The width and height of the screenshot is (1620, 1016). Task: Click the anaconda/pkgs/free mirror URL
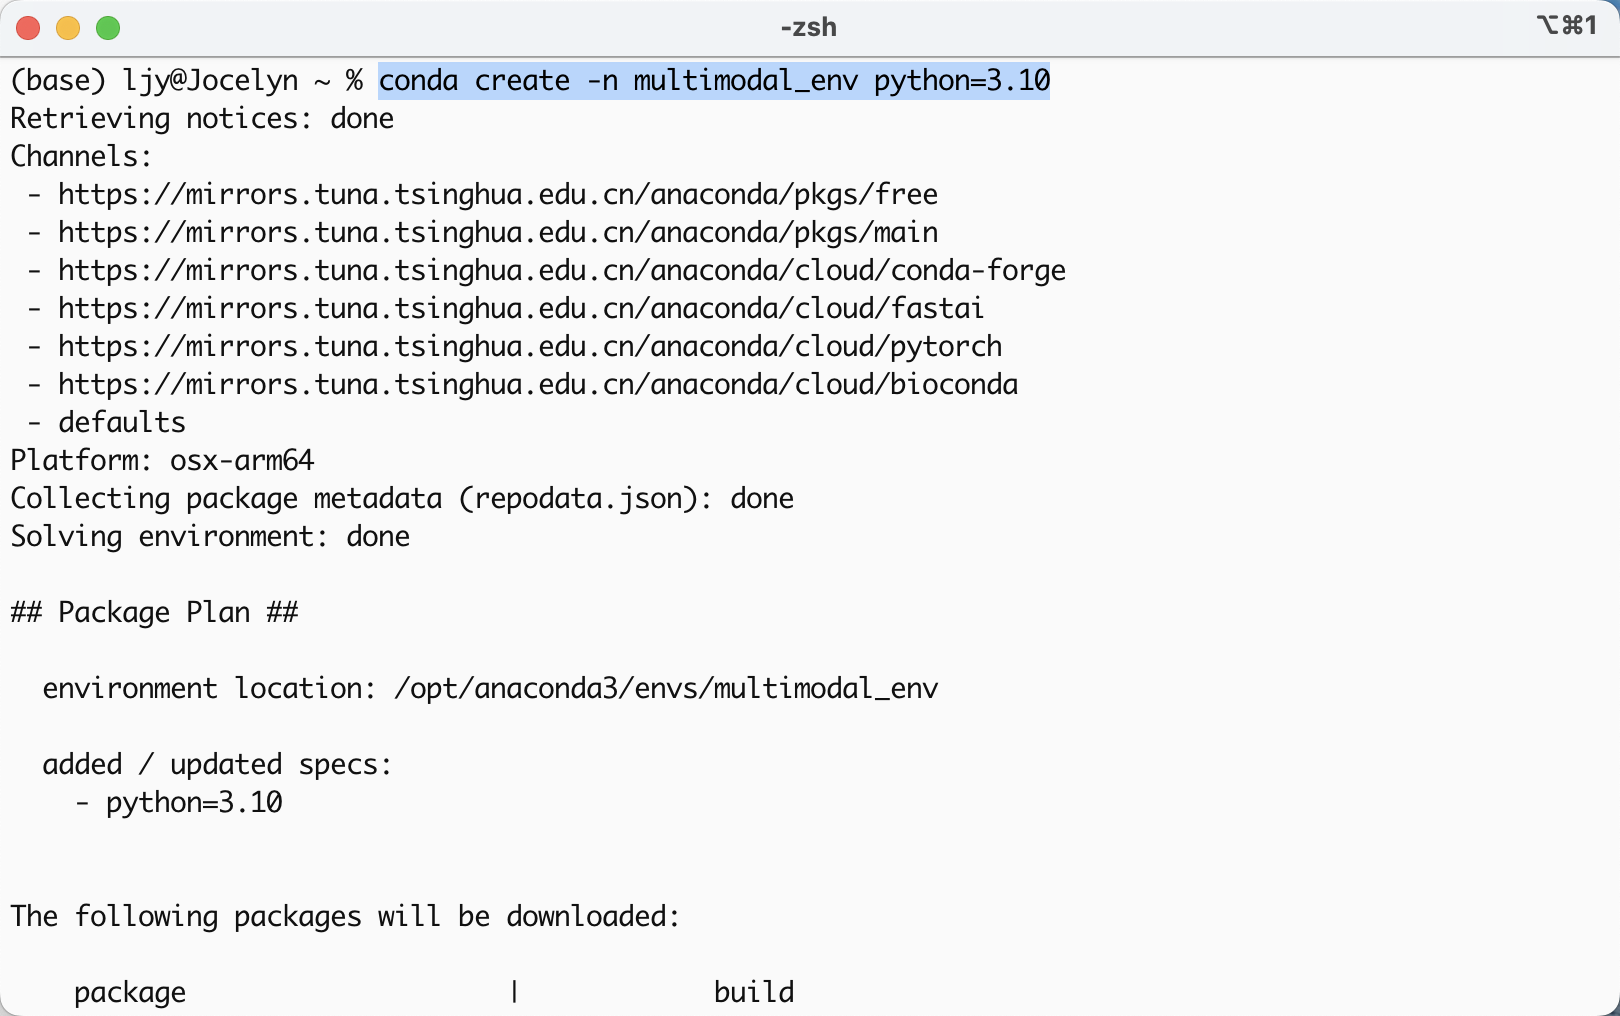pyautogui.click(x=498, y=194)
